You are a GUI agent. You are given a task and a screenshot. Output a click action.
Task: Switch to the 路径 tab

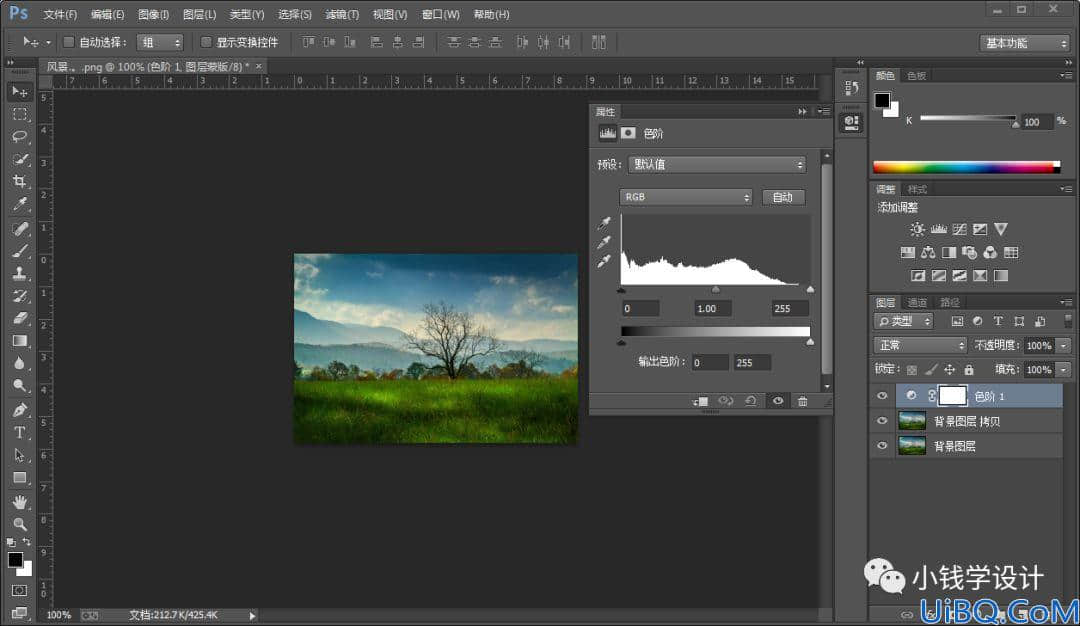coord(950,302)
